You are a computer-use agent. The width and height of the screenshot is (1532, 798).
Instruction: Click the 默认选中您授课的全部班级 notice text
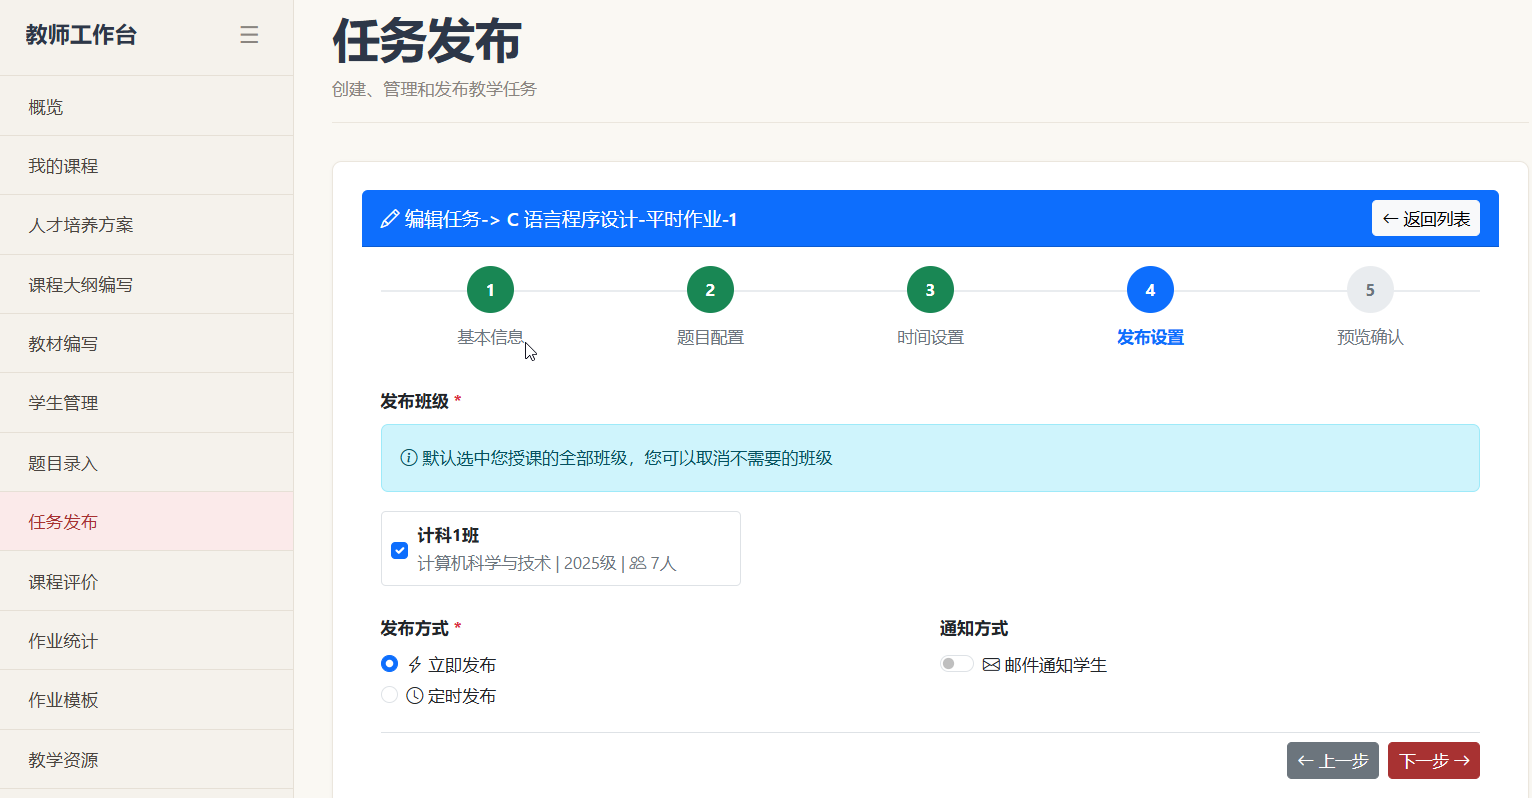point(627,458)
